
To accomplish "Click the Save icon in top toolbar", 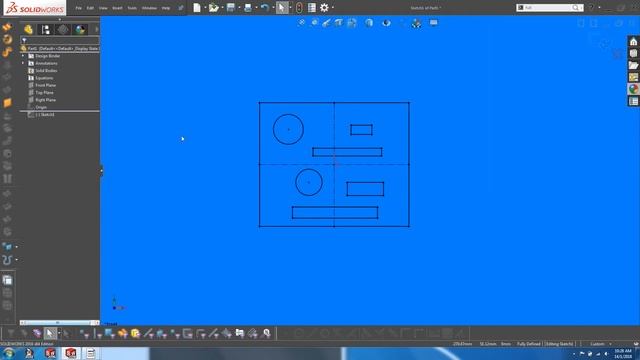I will (x=231, y=7).
